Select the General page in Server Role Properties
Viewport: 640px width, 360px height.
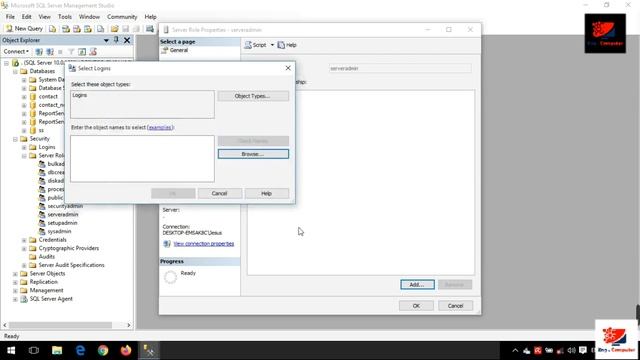click(x=179, y=50)
